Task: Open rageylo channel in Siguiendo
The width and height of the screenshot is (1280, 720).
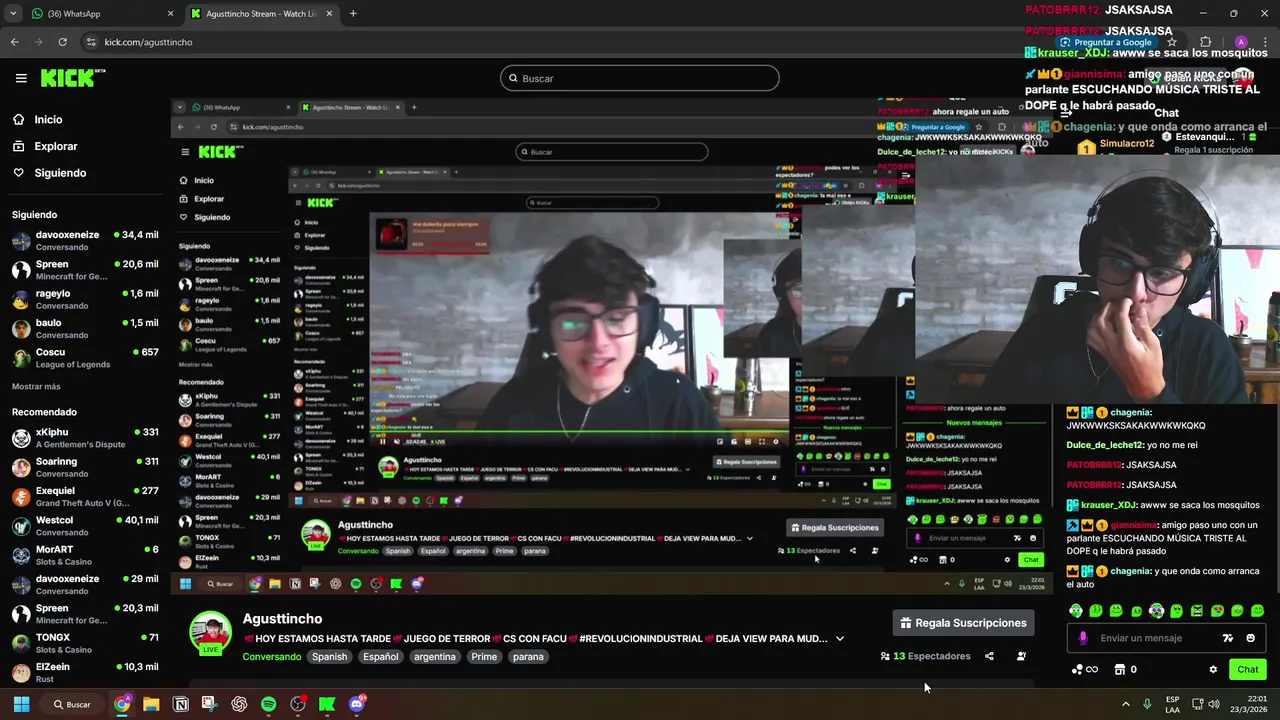Action: pos(84,299)
